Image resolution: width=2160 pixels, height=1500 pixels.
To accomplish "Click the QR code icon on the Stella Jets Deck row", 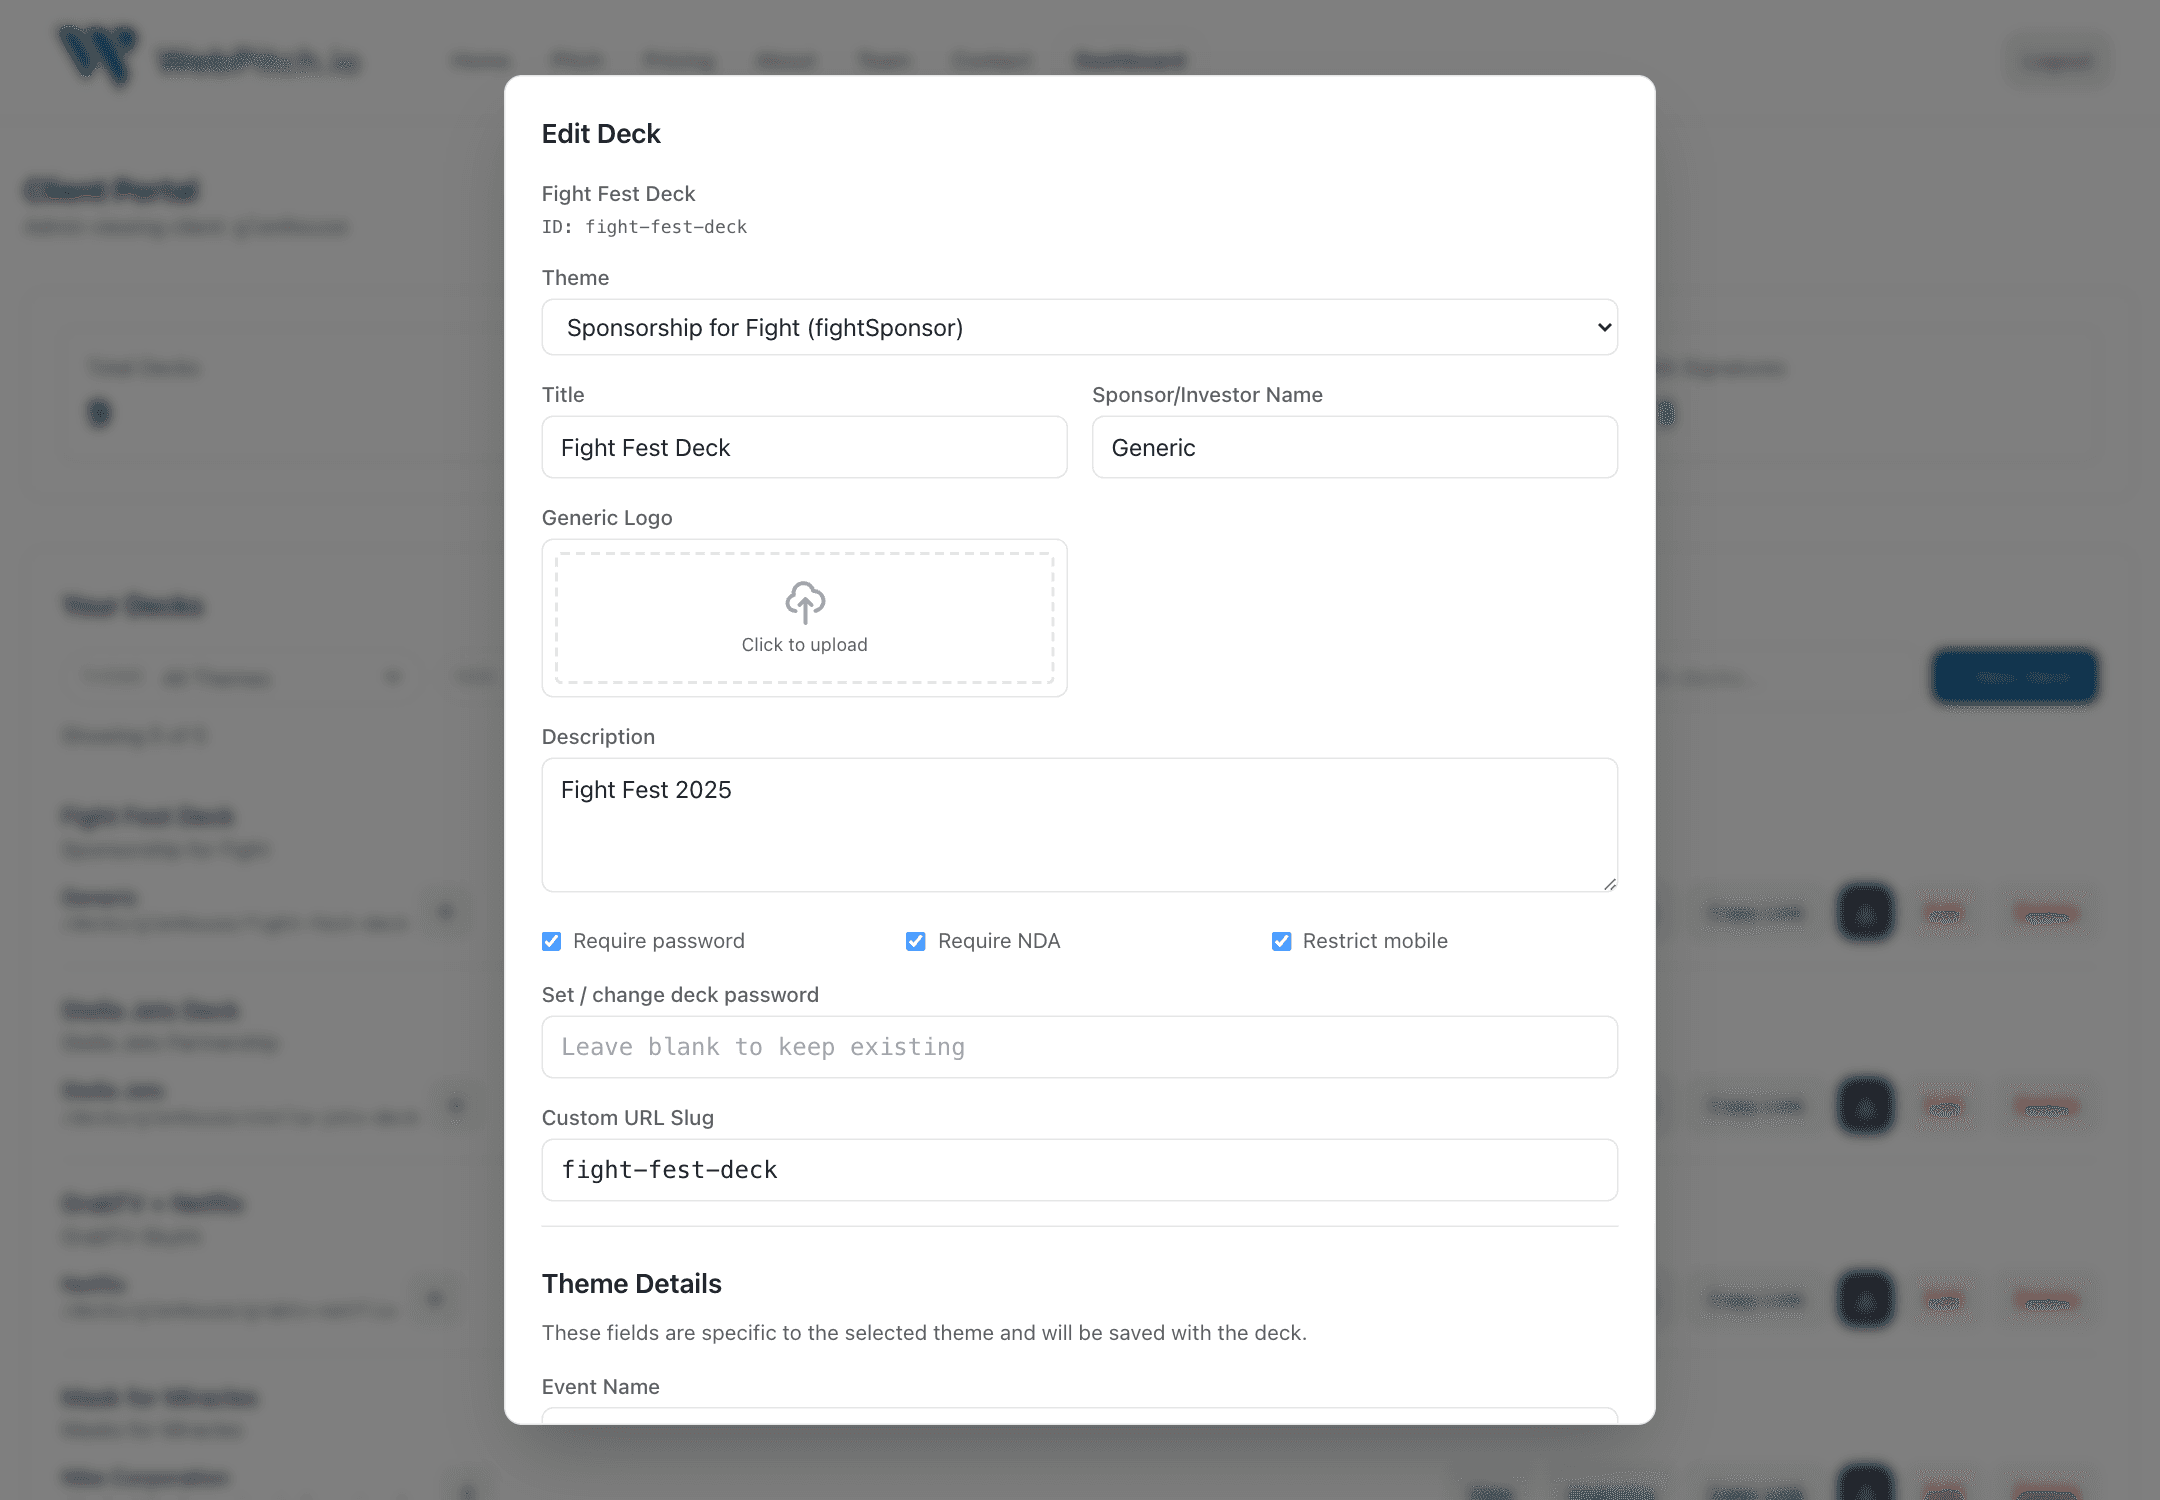I will (1864, 1105).
